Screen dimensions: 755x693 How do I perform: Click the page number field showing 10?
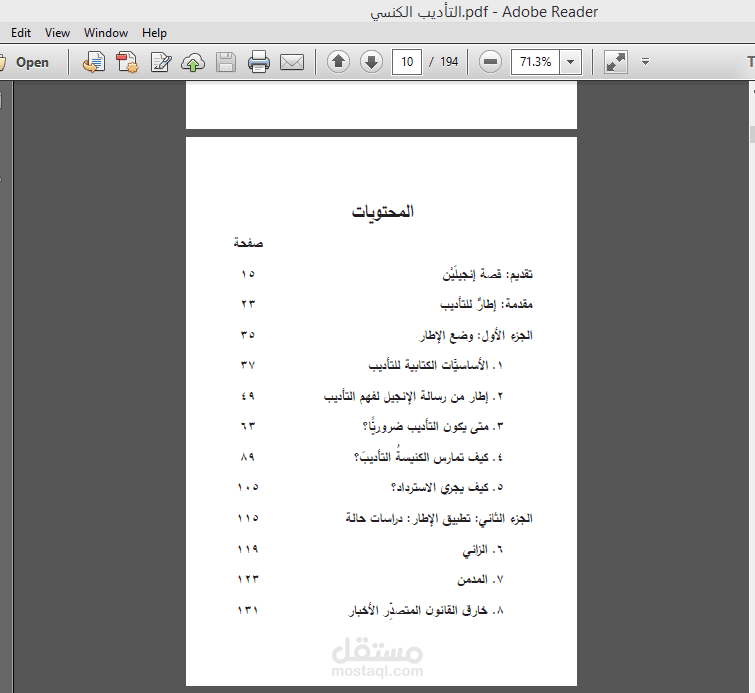point(407,62)
